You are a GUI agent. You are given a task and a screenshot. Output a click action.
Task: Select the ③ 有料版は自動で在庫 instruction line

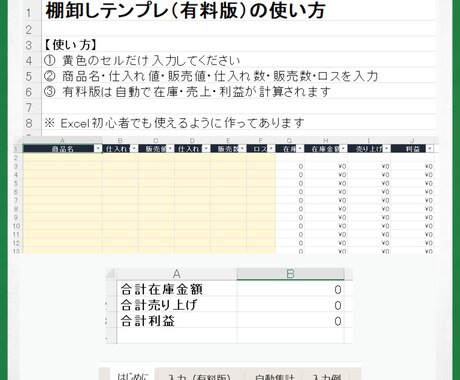239,91
